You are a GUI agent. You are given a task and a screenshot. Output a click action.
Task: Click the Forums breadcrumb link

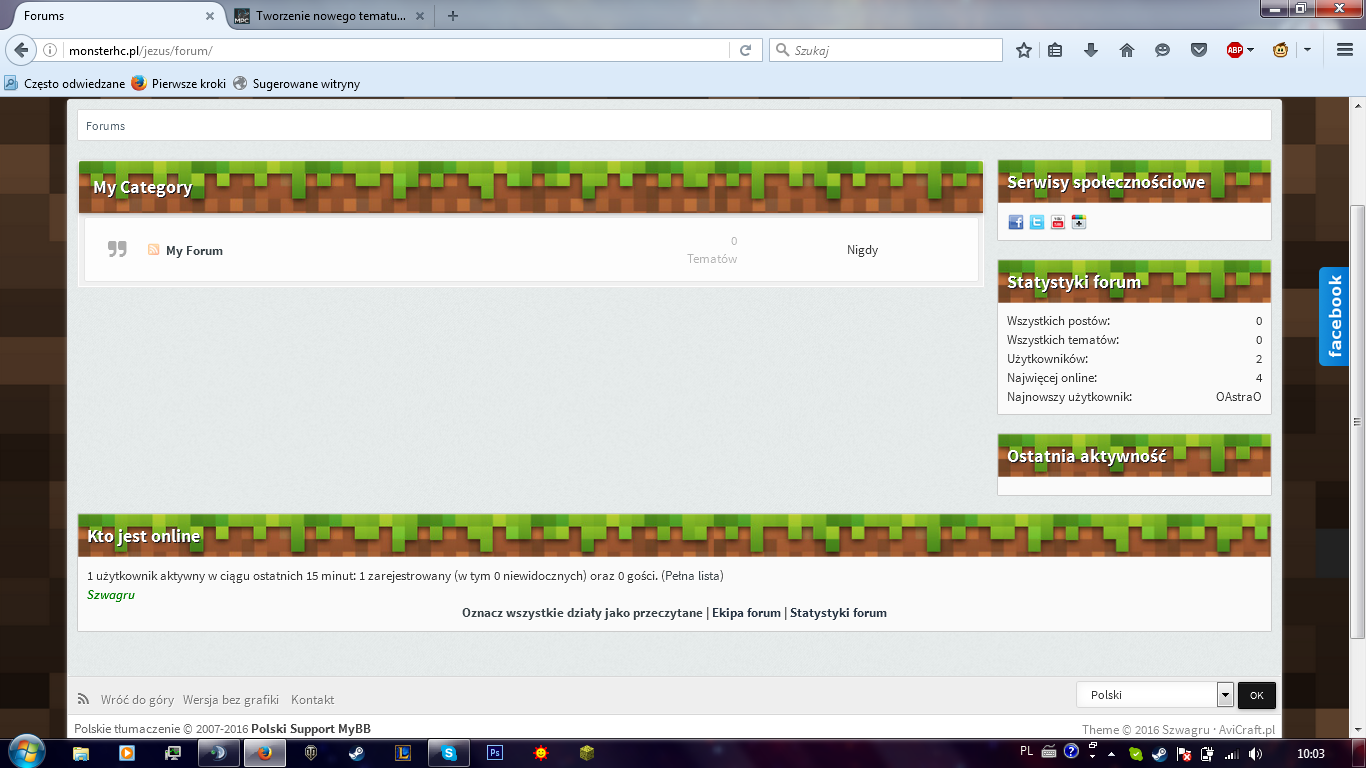pyautogui.click(x=106, y=126)
